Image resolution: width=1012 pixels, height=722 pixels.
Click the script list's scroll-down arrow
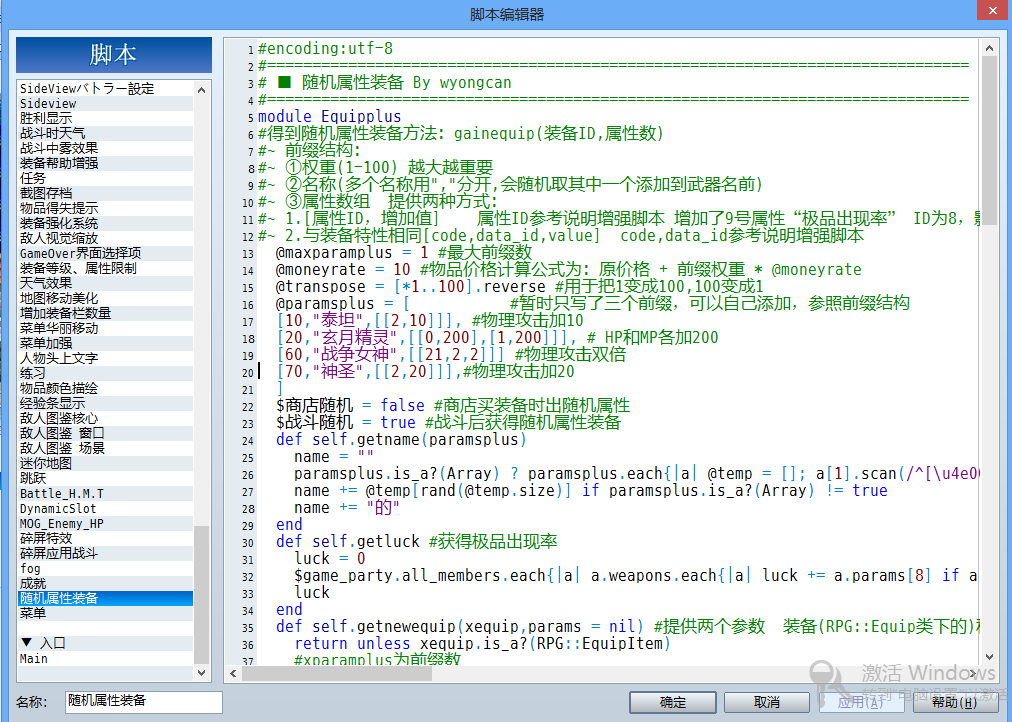201,672
